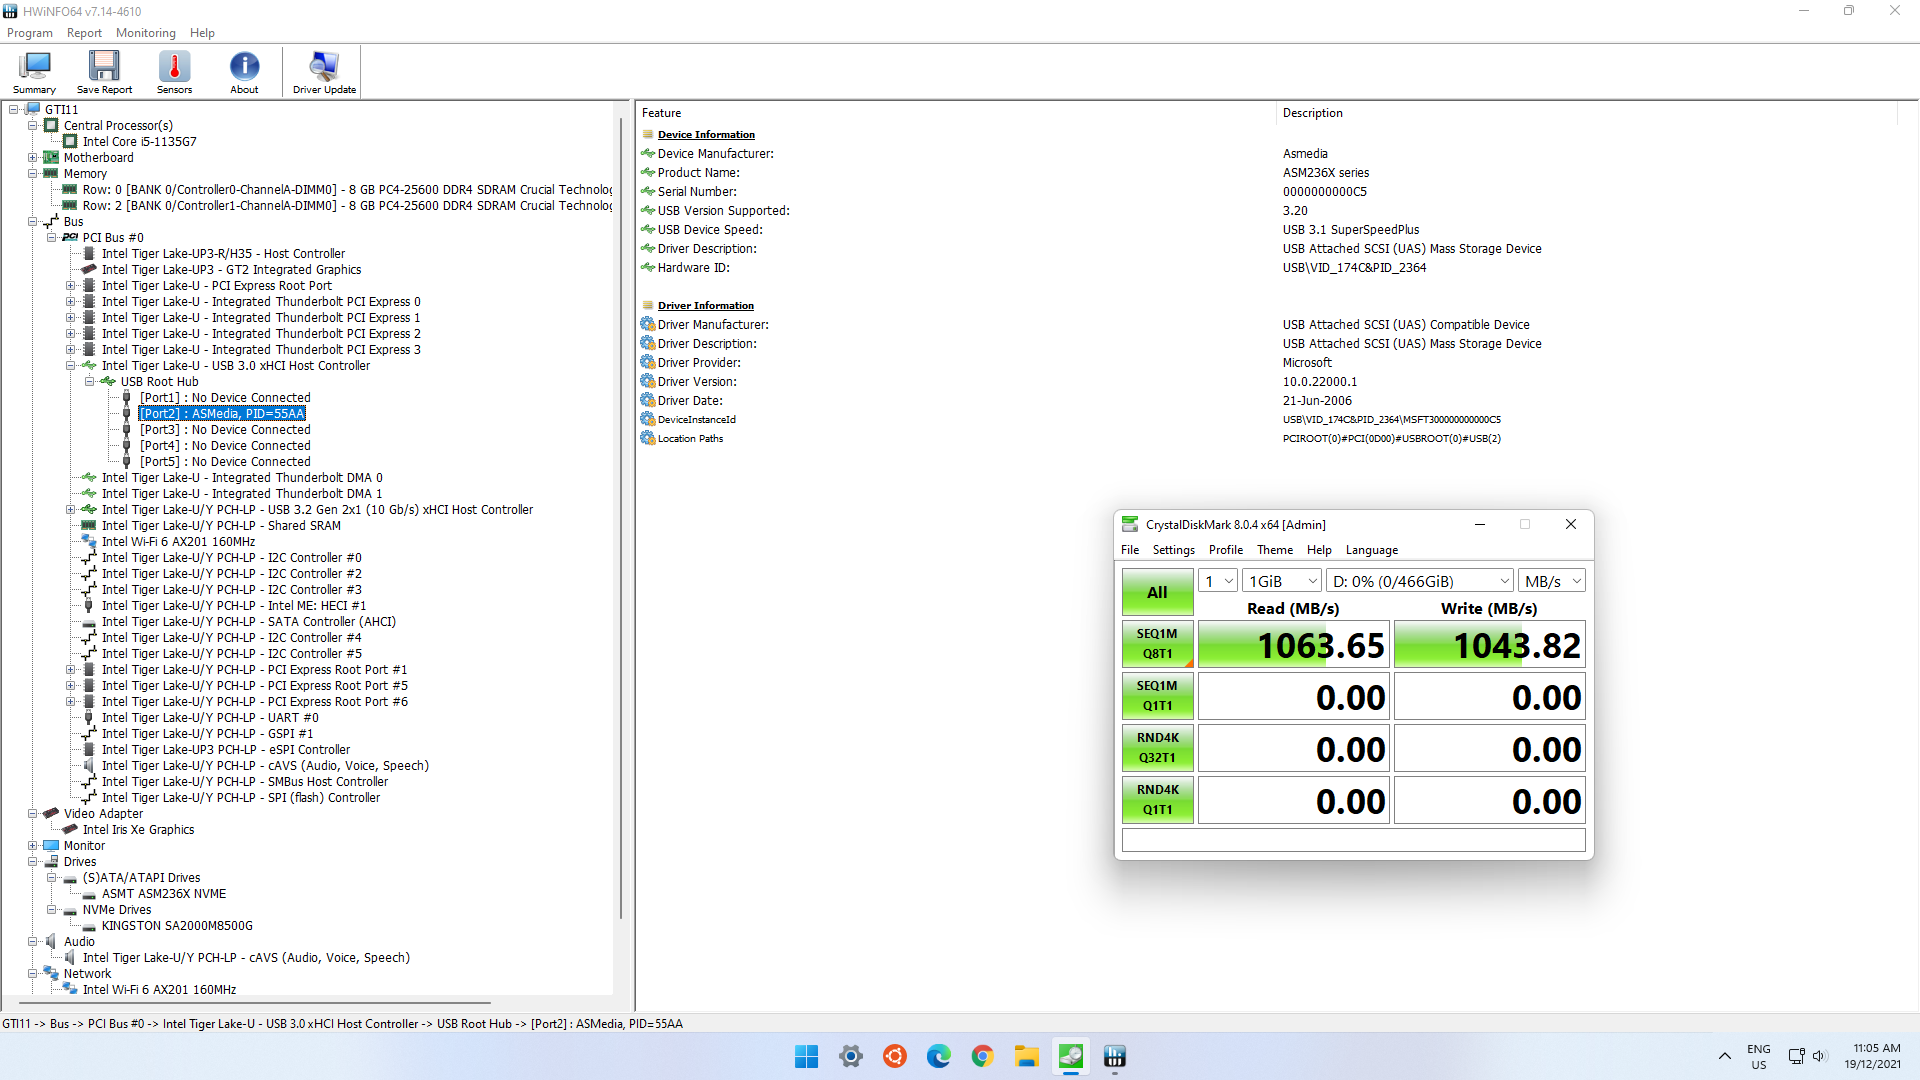Open the Sensors thermometer icon
The height and width of the screenshot is (1080, 1920).
pos(174,72)
